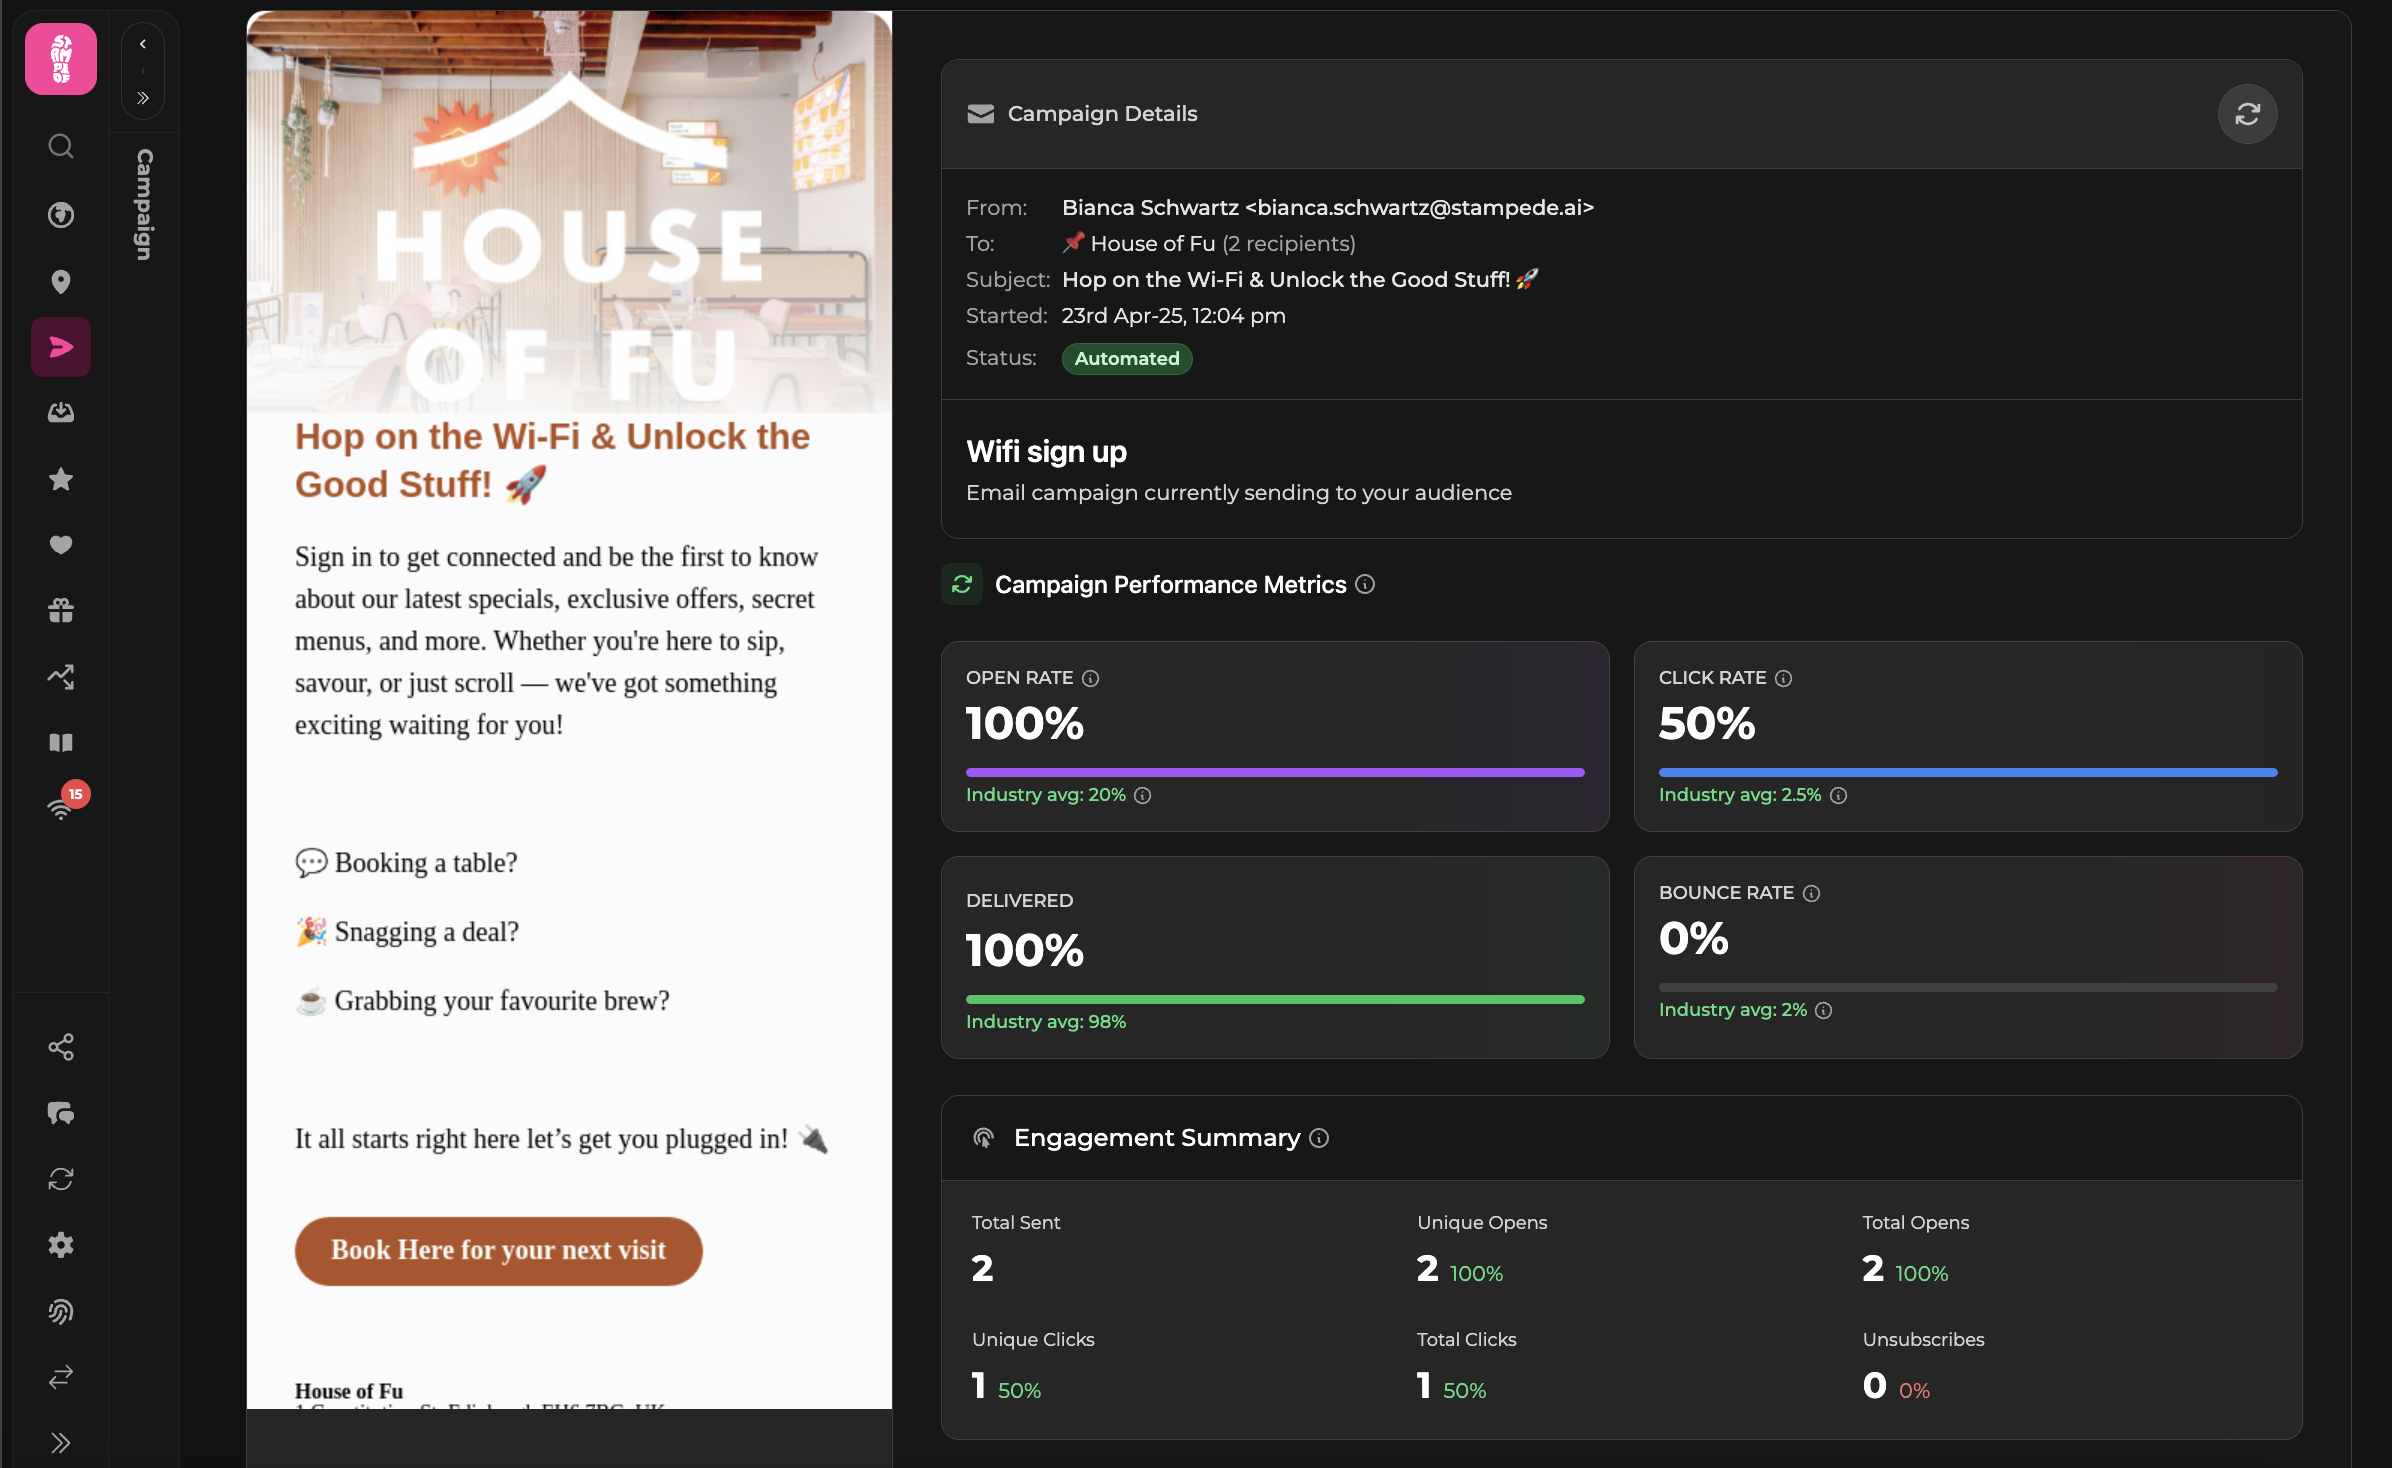Screen dimensions: 2392x1468
Task: Click Book Here for your next visit
Action: pos(498,1250)
